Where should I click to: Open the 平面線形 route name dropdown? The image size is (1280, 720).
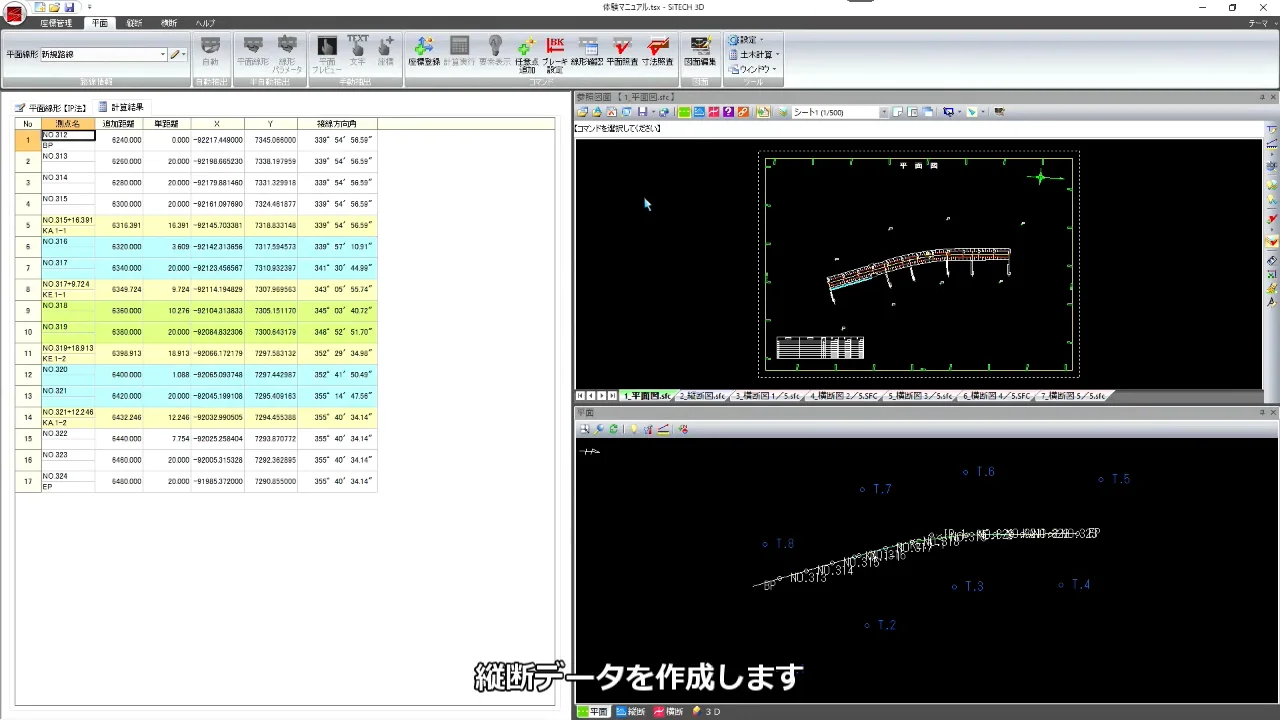(x=163, y=55)
